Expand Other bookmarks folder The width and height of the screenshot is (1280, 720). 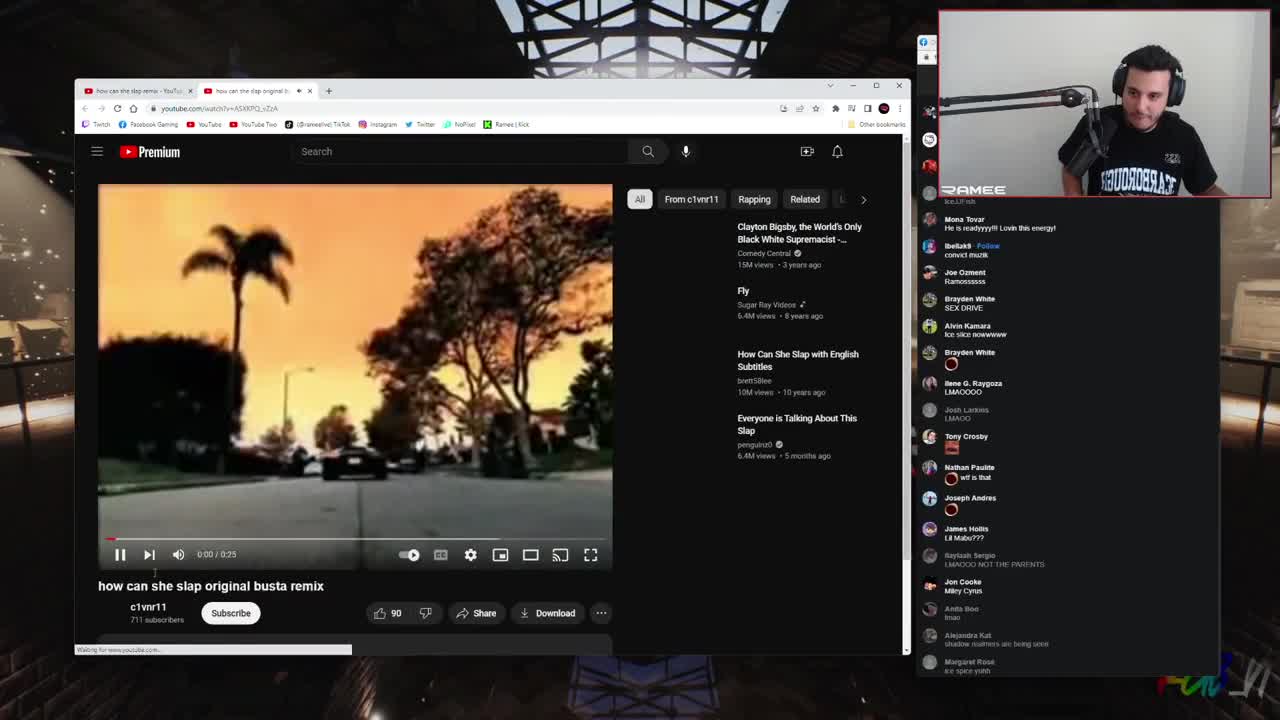(875, 124)
